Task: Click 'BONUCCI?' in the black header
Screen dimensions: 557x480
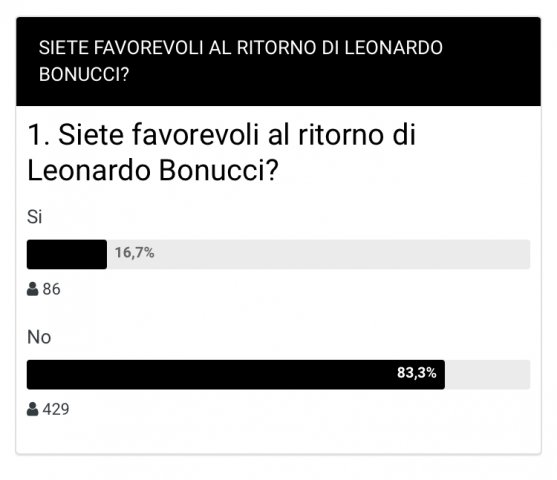Action: [x=84, y=75]
